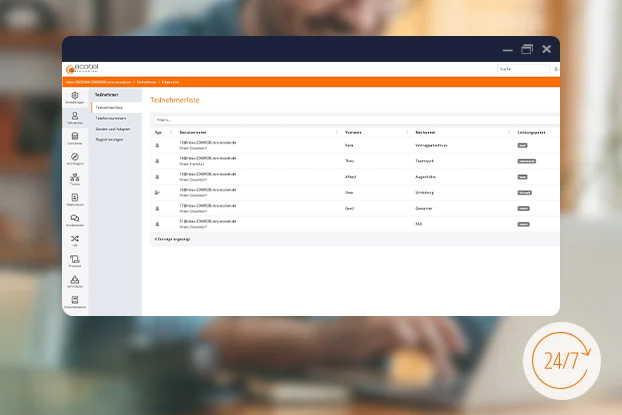Open the Registrierungen submenu item
The height and width of the screenshot is (415, 622).
coord(110,141)
